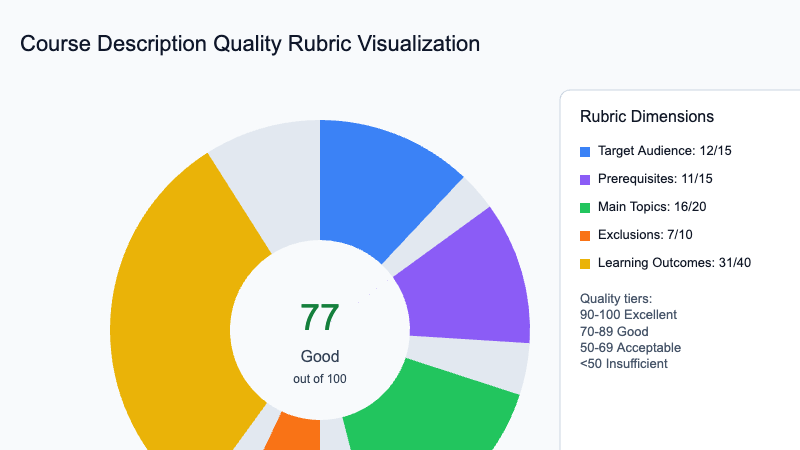Image resolution: width=800 pixels, height=450 pixels.
Task: Click the '90-100 Excellent' quality tier text
Action: 628,314
